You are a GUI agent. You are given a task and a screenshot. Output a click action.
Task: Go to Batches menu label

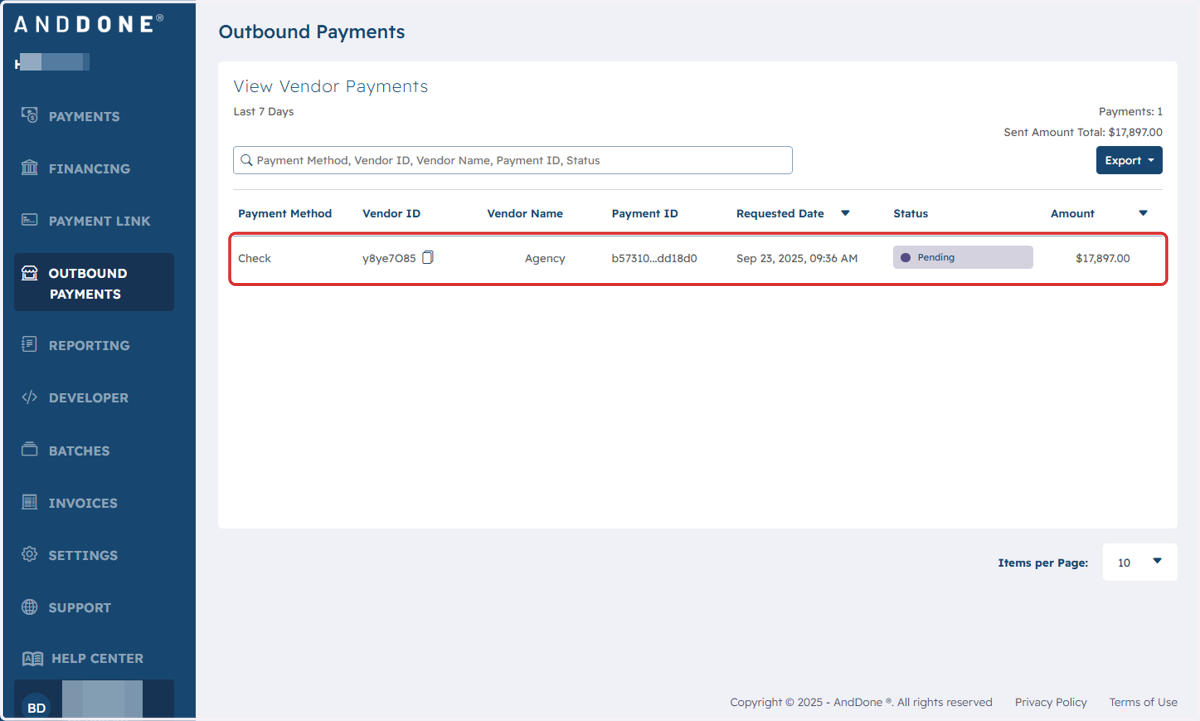[79, 450]
